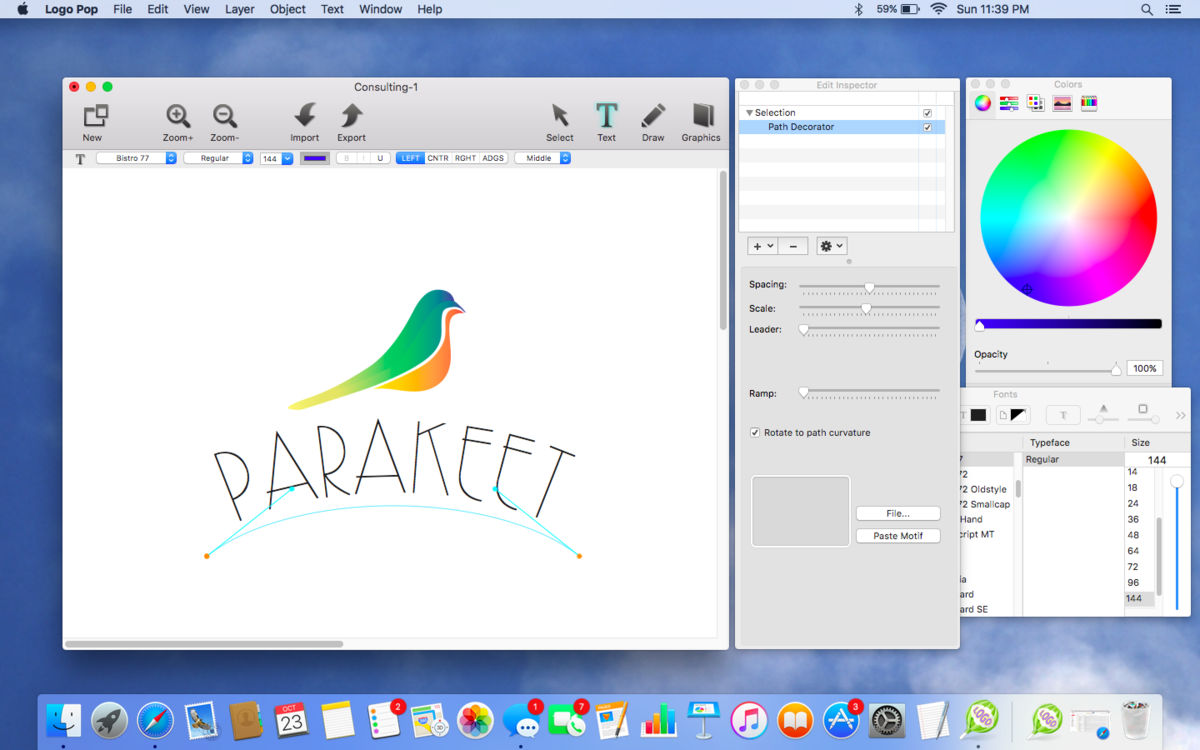Screen dimensions: 1200x750
Task: Click the File... button
Action: (897, 514)
